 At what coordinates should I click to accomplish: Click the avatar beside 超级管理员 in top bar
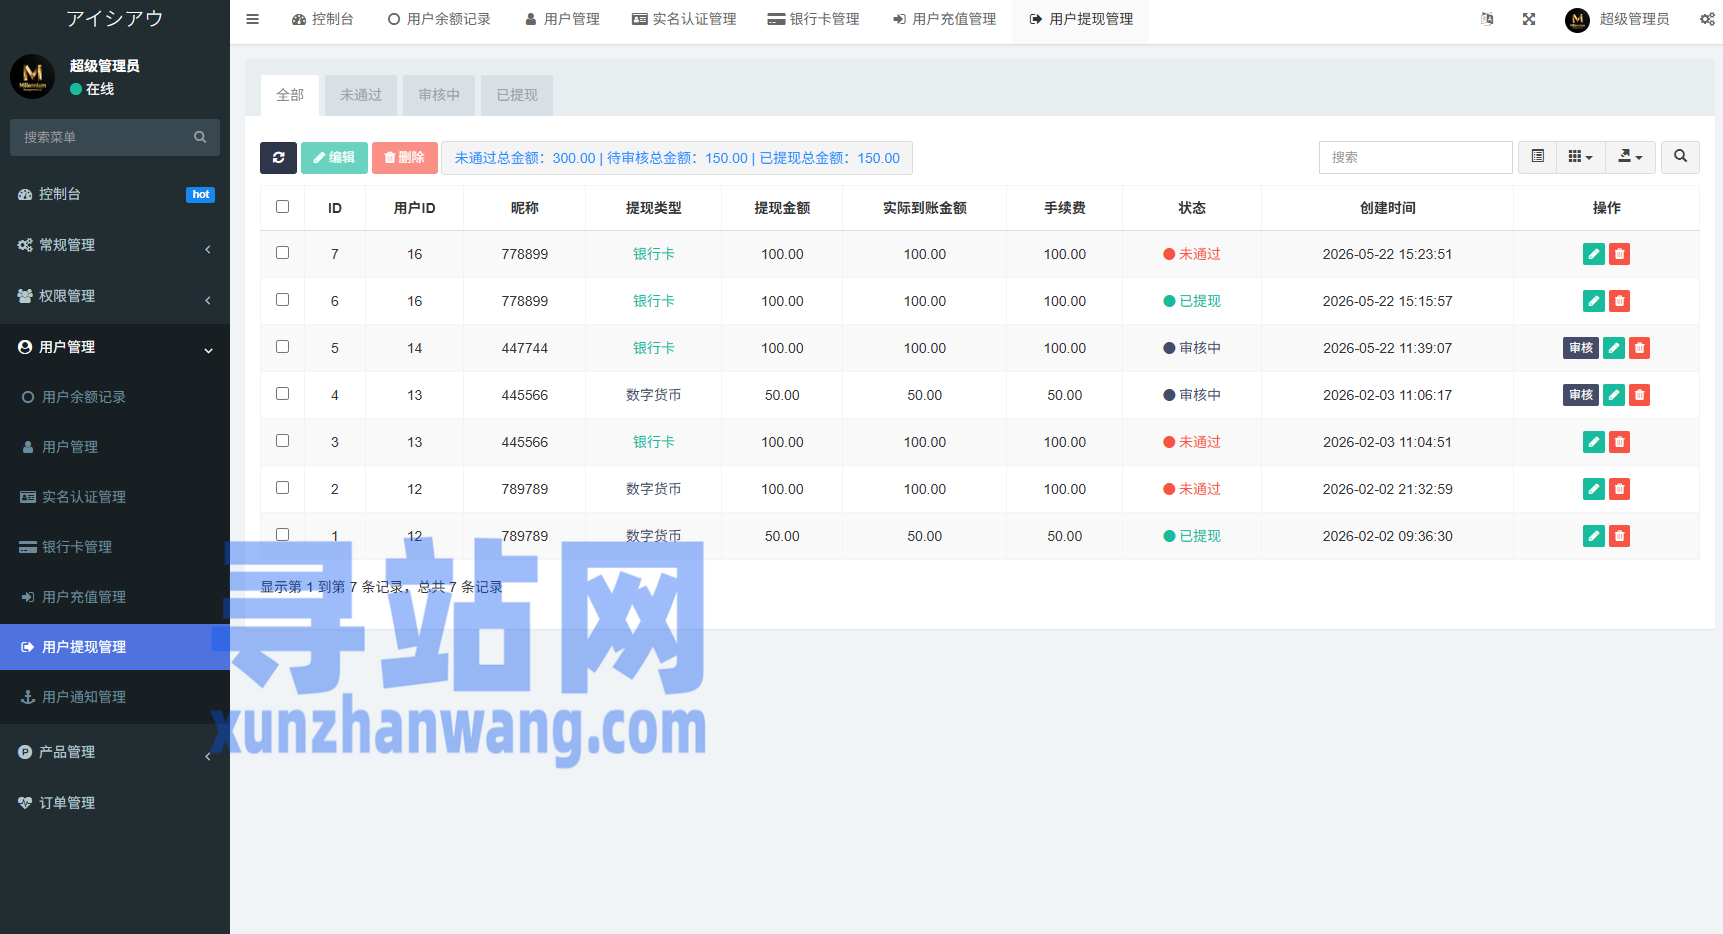[x=1577, y=19]
